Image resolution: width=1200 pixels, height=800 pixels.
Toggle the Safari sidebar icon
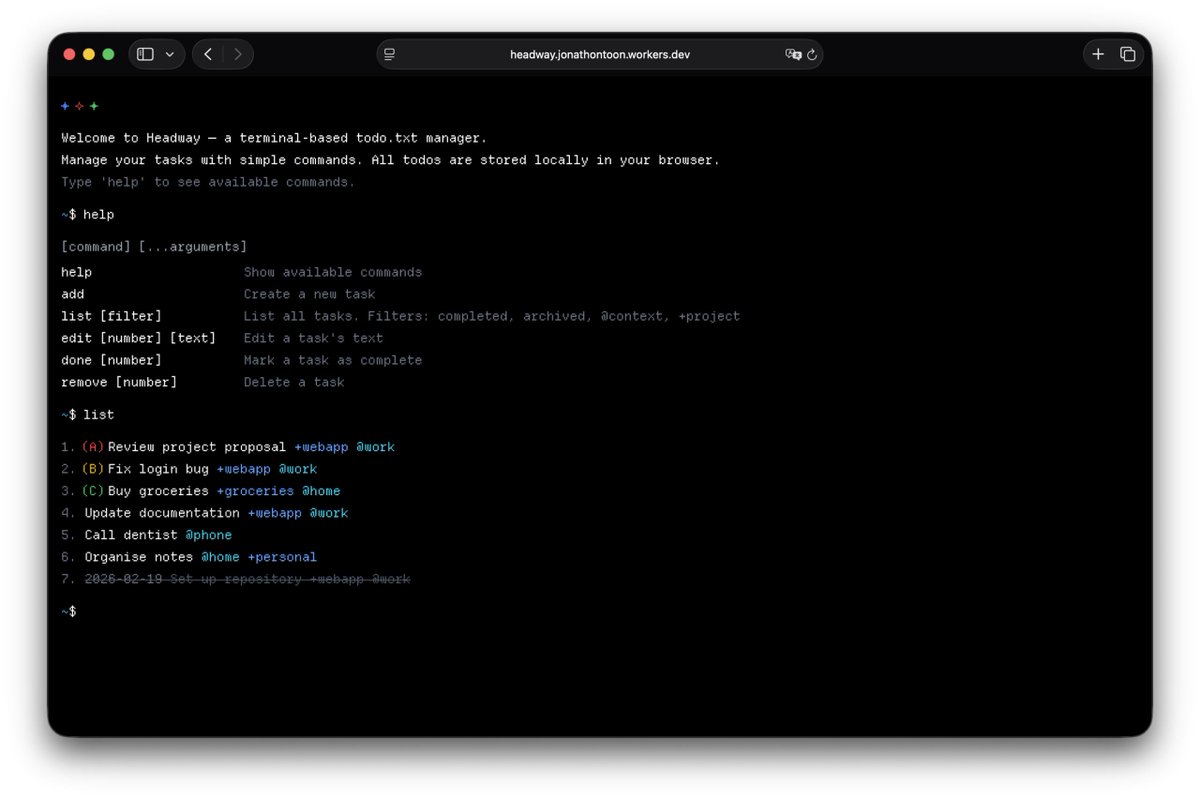tap(145, 54)
